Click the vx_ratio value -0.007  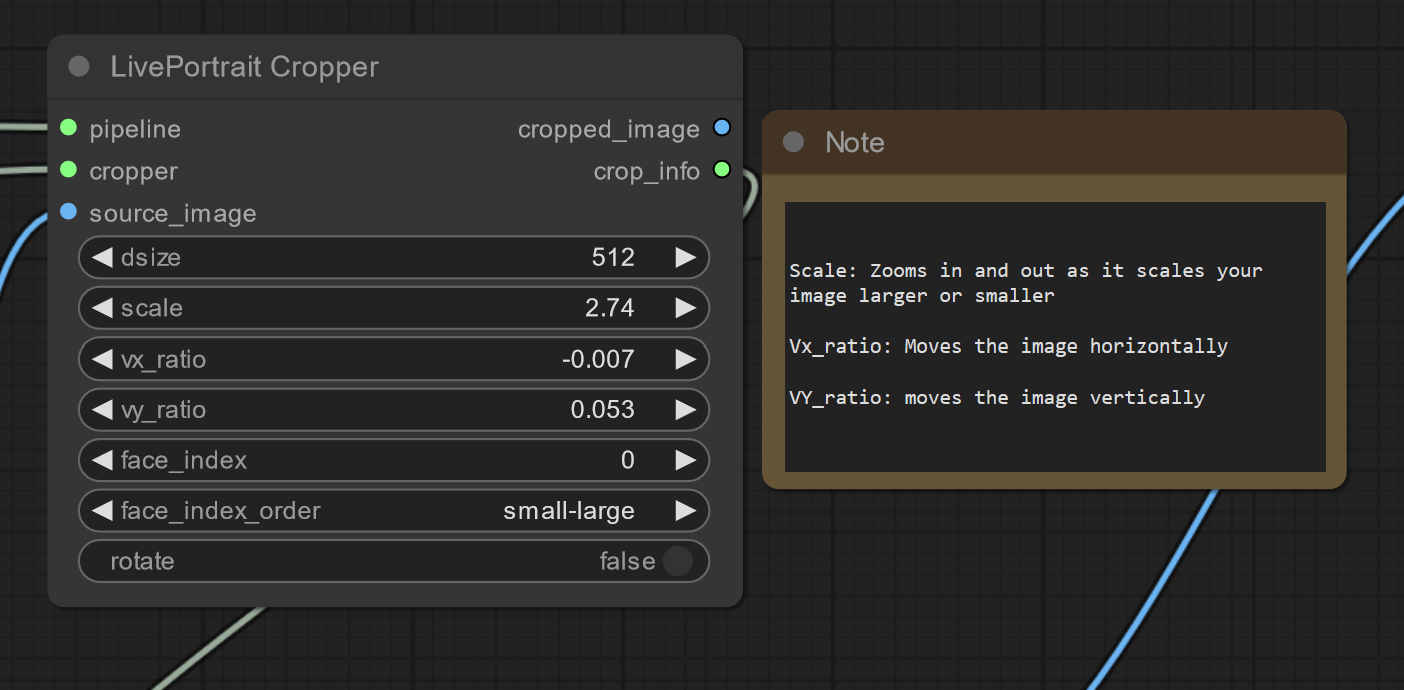[598, 359]
